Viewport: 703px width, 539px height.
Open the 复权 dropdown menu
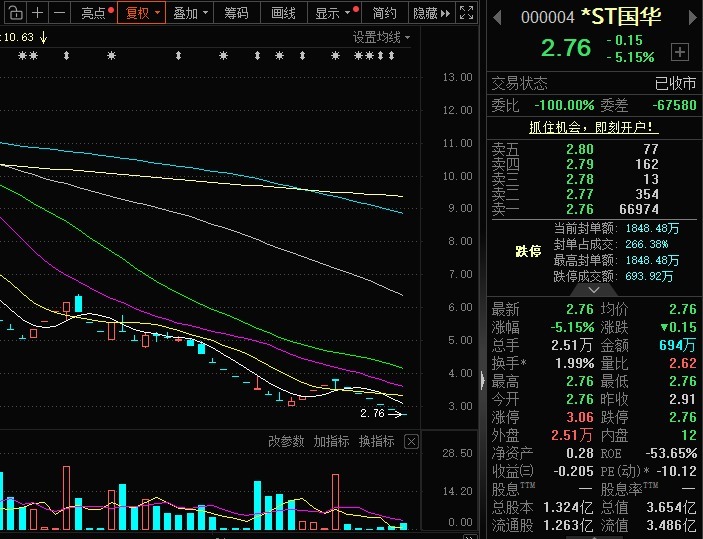click(x=143, y=13)
